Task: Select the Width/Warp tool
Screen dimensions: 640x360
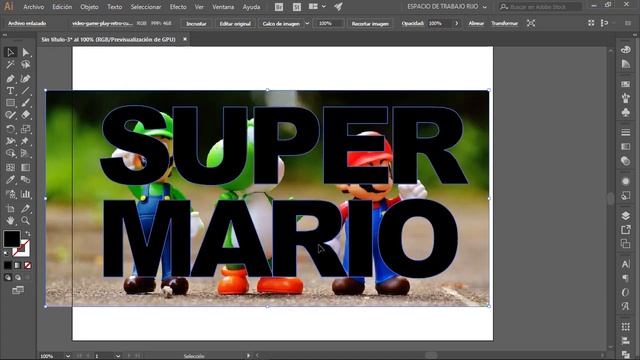Action: coord(11,141)
